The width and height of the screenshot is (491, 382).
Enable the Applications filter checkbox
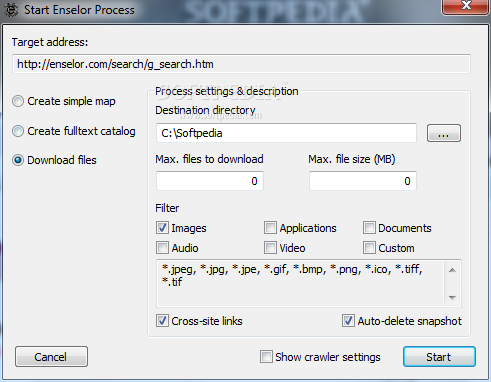[x=270, y=228]
